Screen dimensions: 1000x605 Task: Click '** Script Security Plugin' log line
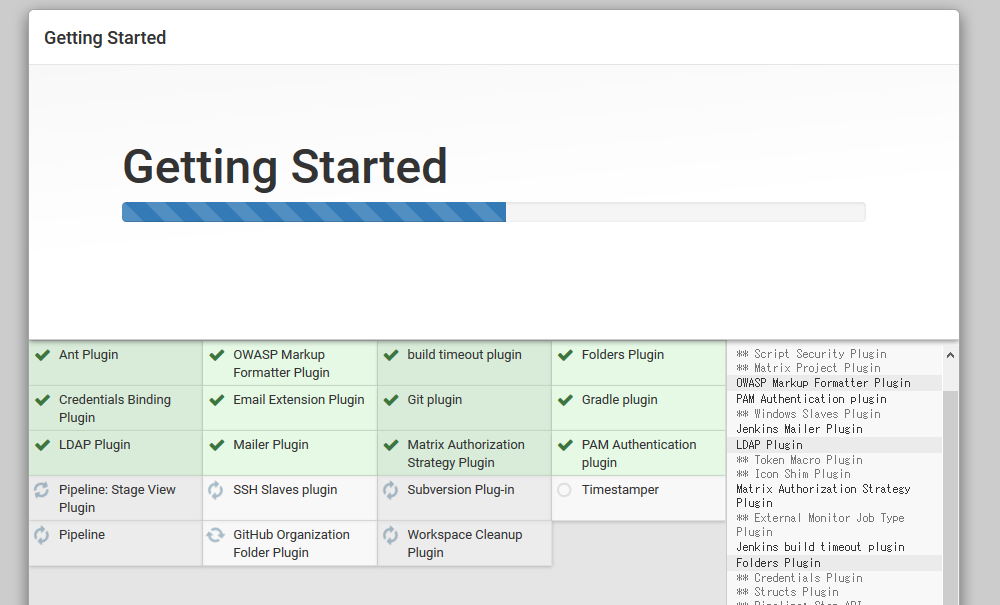coord(811,354)
